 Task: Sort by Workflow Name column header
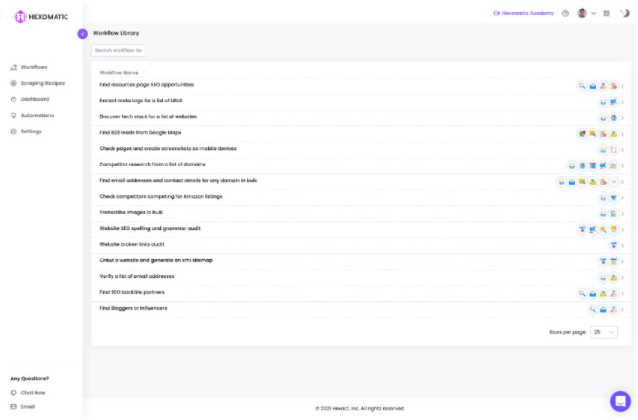pos(119,72)
